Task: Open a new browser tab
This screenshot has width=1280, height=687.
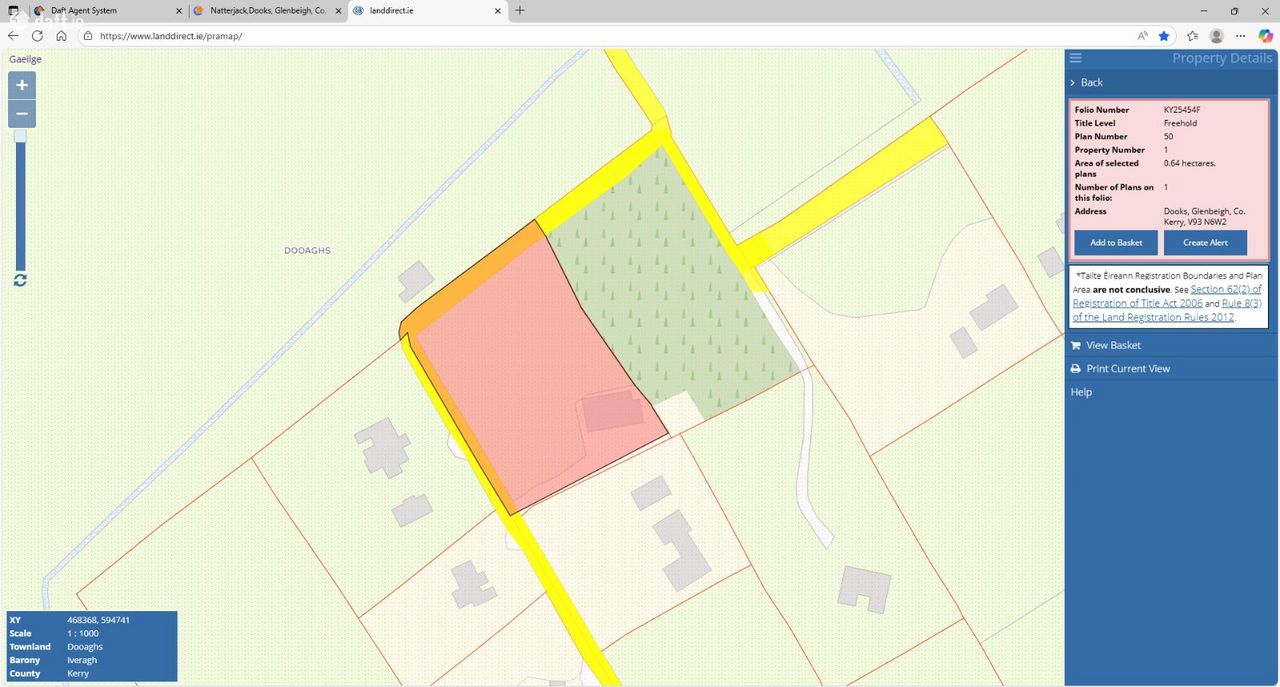Action: pyautogui.click(x=519, y=11)
